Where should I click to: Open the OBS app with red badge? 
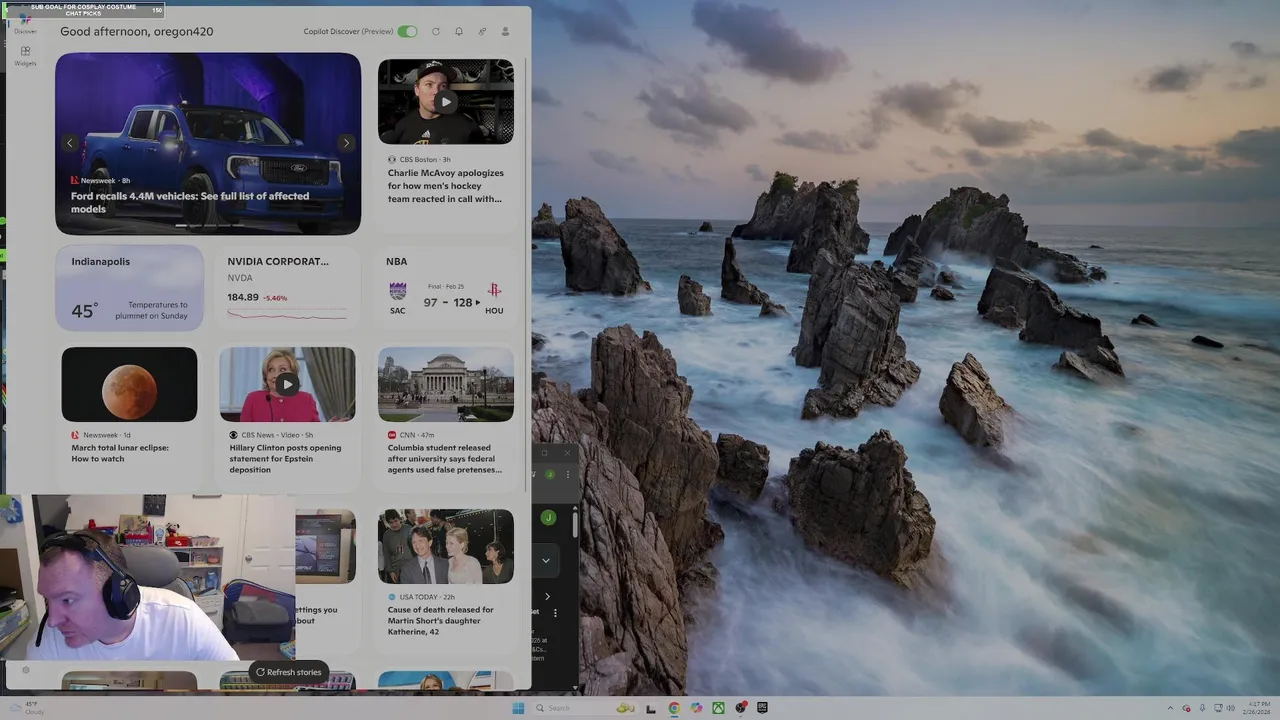tap(741, 708)
